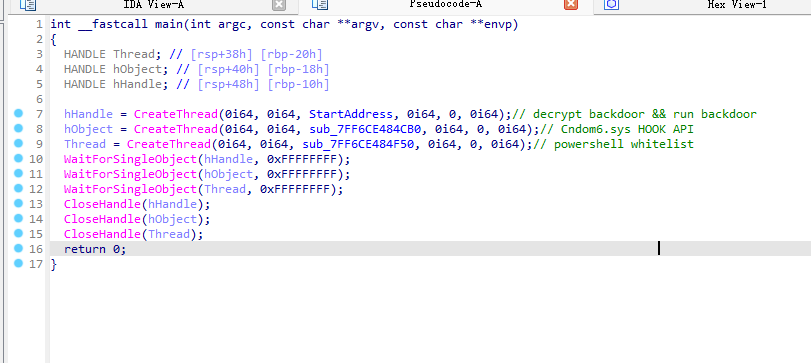Image resolution: width=811 pixels, height=363 pixels.
Task: Click the main function name
Action: [169, 24]
